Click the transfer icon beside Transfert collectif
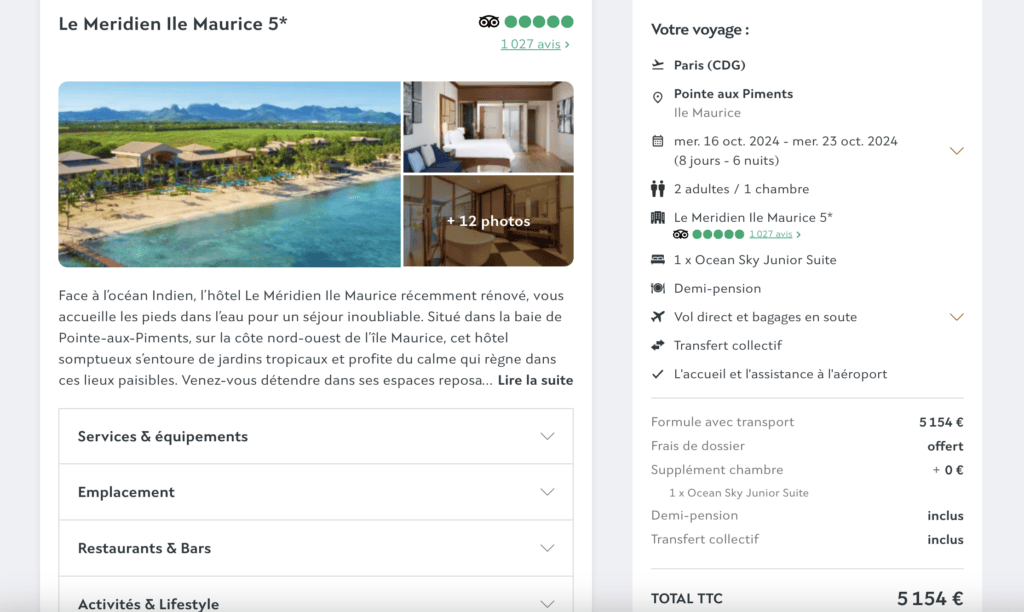The width and height of the screenshot is (1024, 612). pos(656,345)
